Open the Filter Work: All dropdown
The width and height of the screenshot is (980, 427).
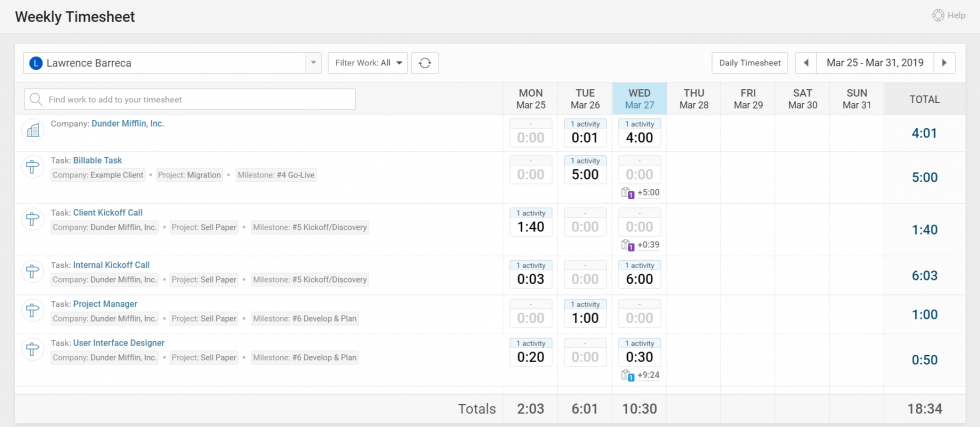[x=368, y=63]
